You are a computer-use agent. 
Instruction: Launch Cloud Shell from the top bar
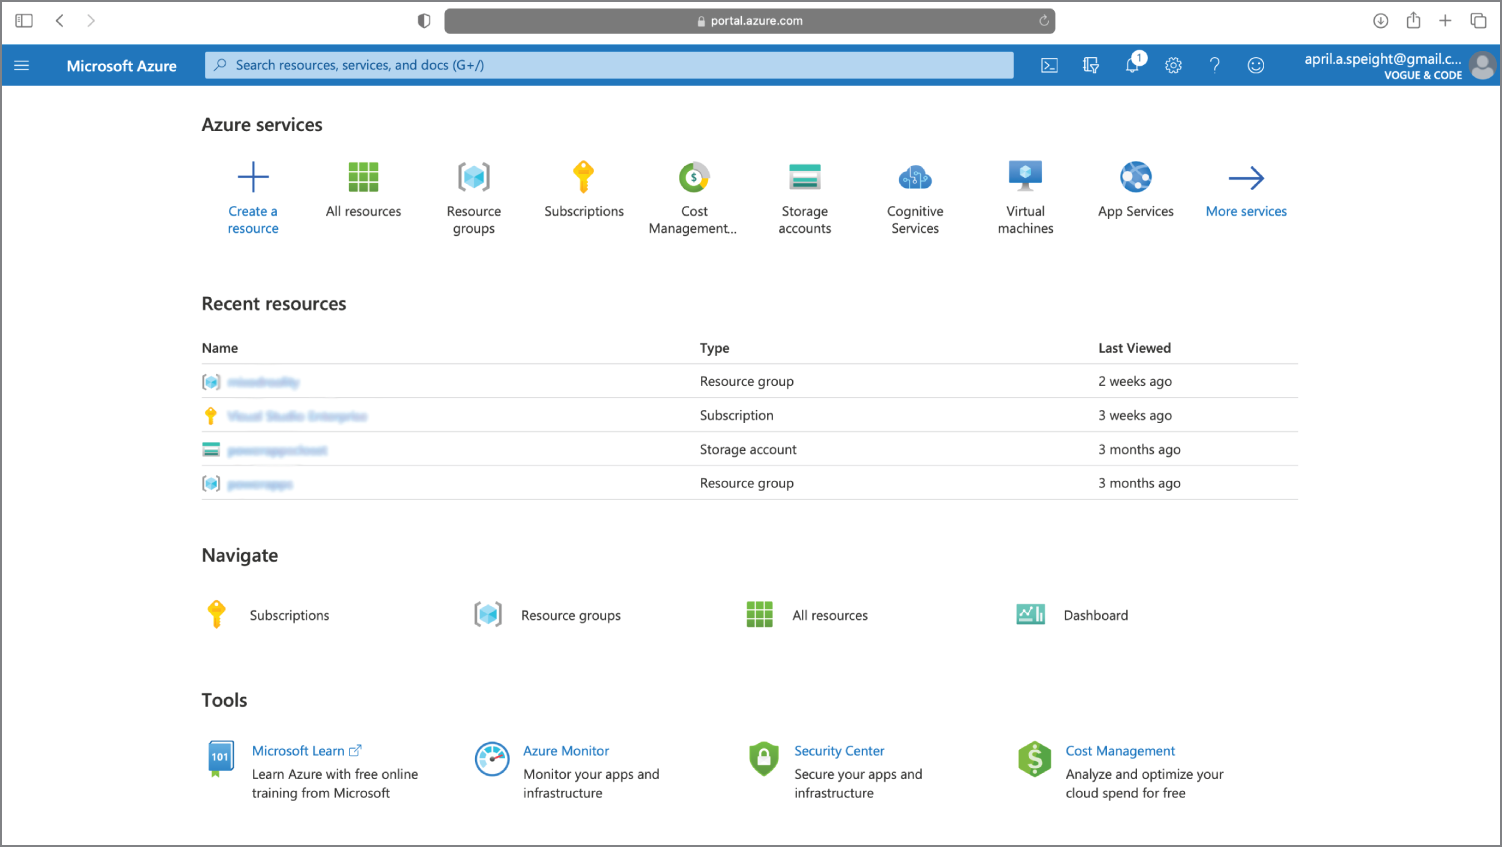click(x=1049, y=66)
